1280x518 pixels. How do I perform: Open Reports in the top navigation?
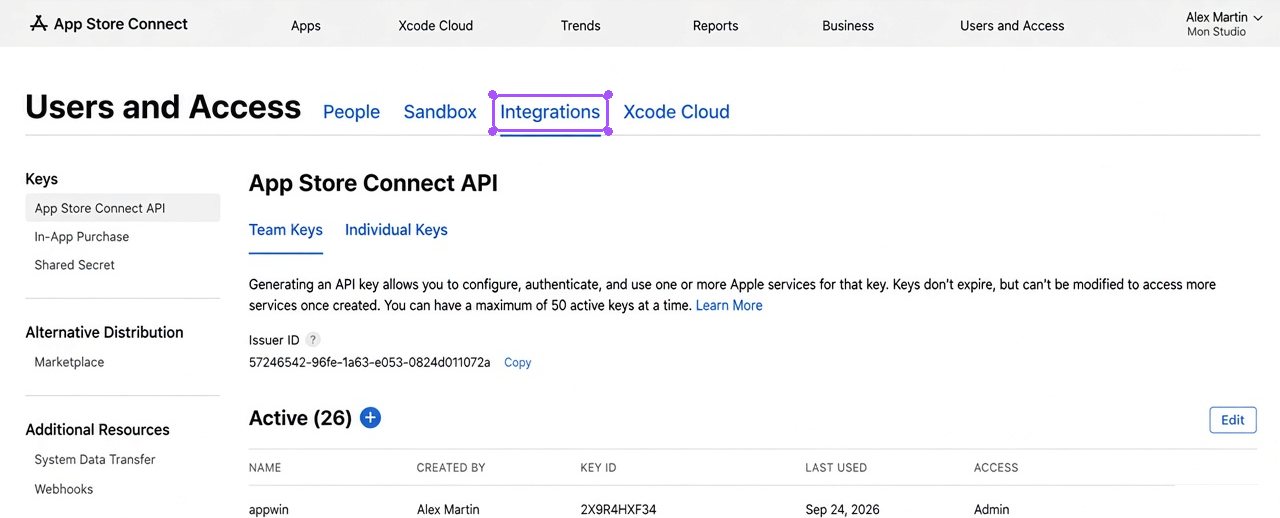click(x=716, y=26)
